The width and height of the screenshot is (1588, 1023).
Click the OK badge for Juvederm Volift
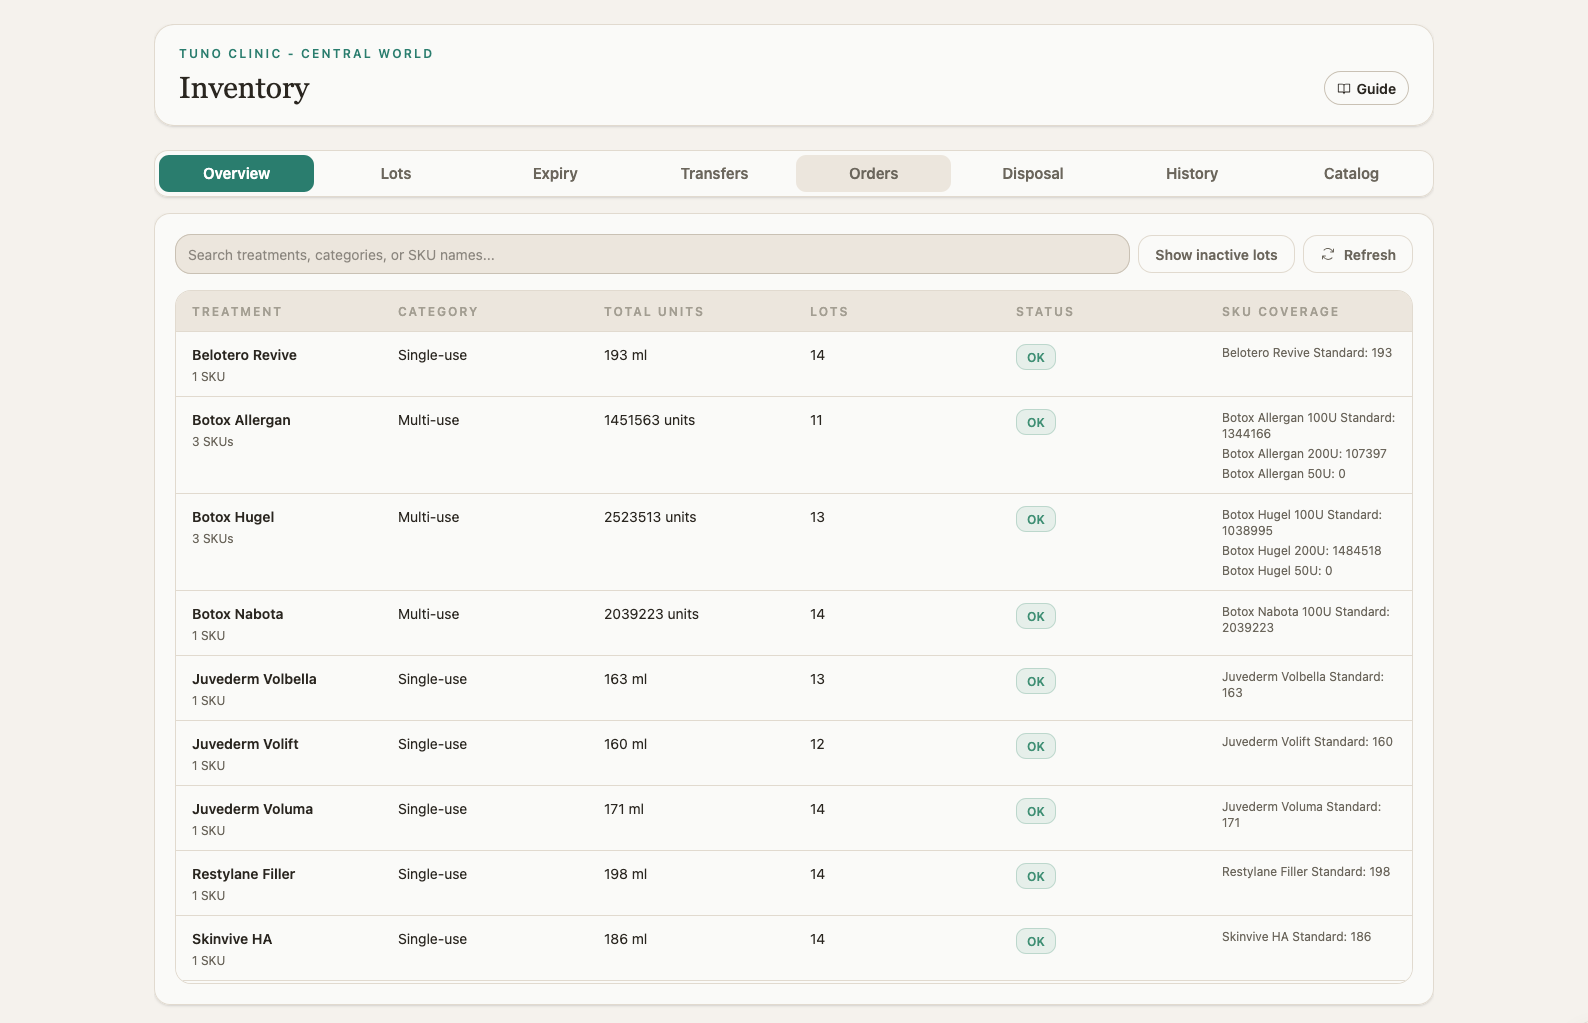click(1036, 746)
